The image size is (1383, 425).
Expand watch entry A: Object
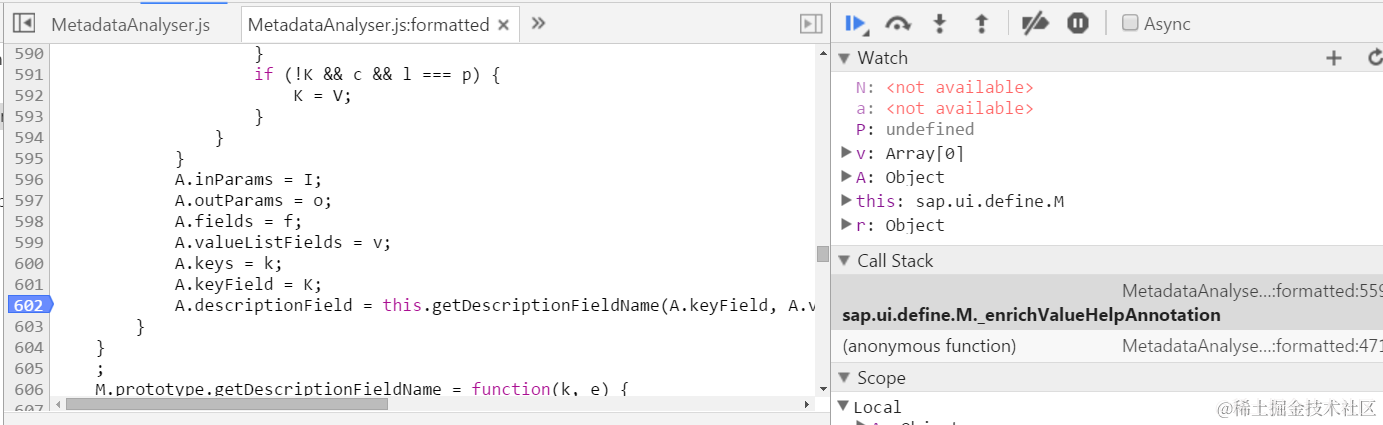[x=846, y=177]
